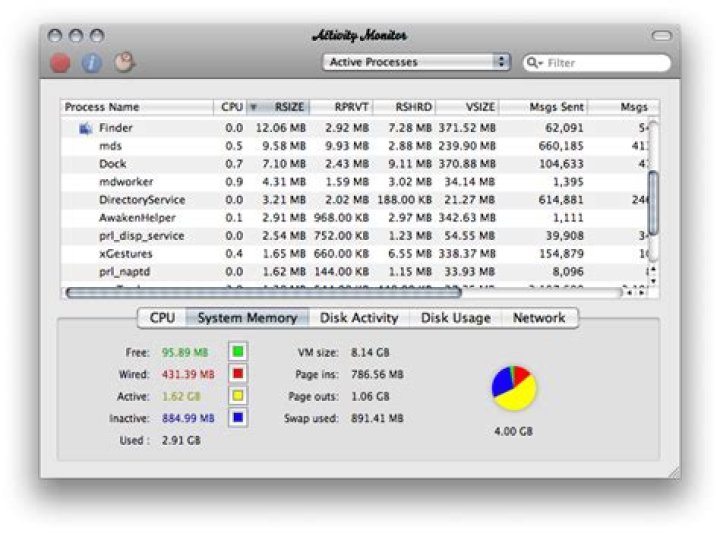Click the 4.00 GB total memory label
720x533 pixels.
coord(513,432)
